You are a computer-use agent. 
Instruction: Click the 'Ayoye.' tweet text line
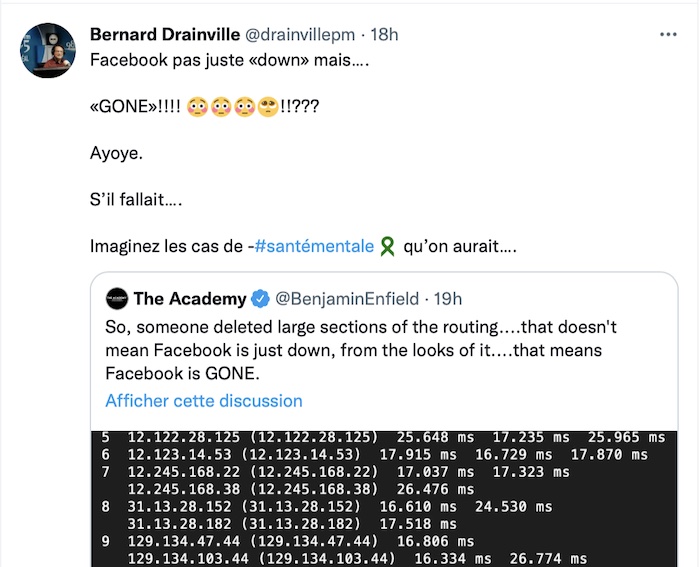click(x=116, y=153)
